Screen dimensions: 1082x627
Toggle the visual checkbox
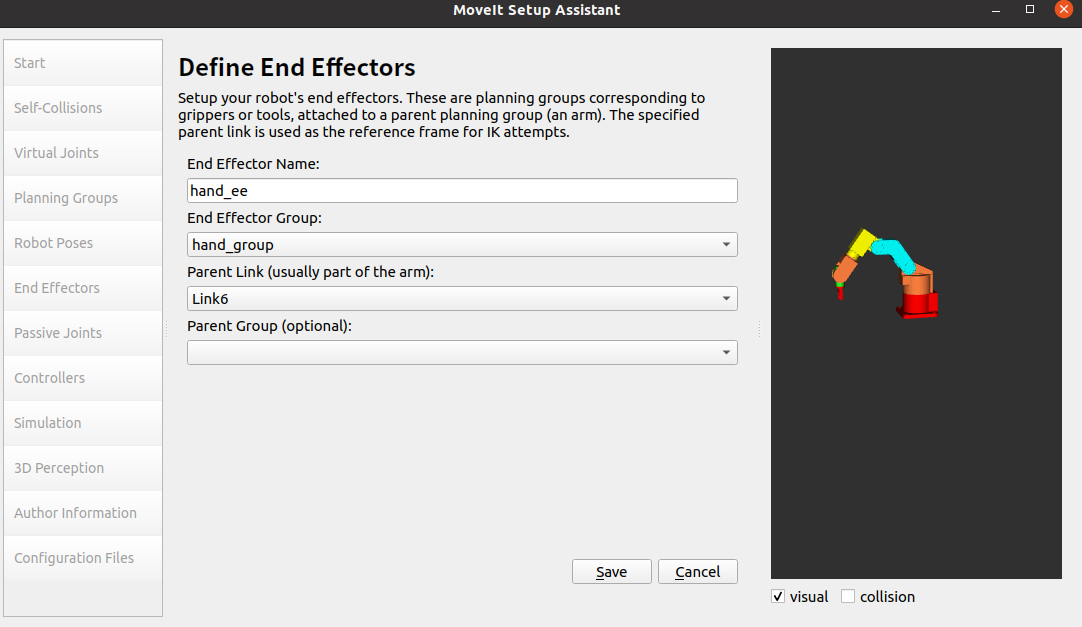778,597
